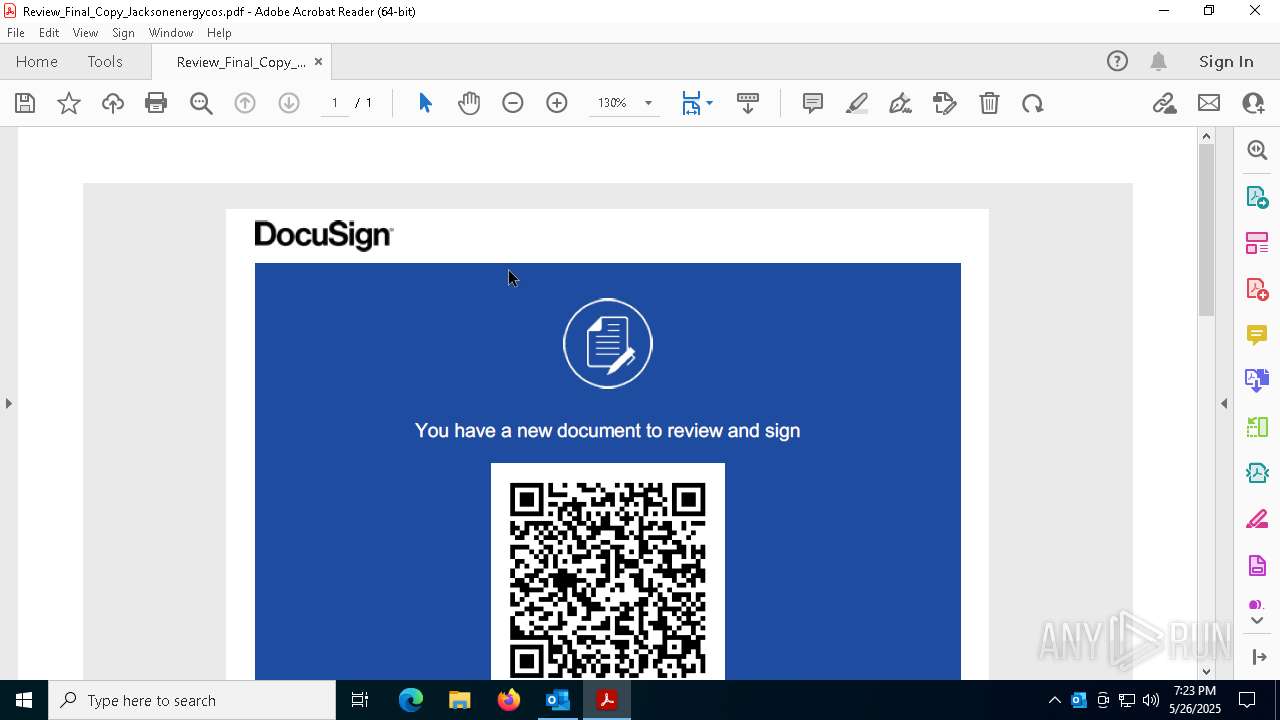The image size is (1280, 720).
Task: Zoom out with the minus button
Action: pyautogui.click(x=513, y=103)
